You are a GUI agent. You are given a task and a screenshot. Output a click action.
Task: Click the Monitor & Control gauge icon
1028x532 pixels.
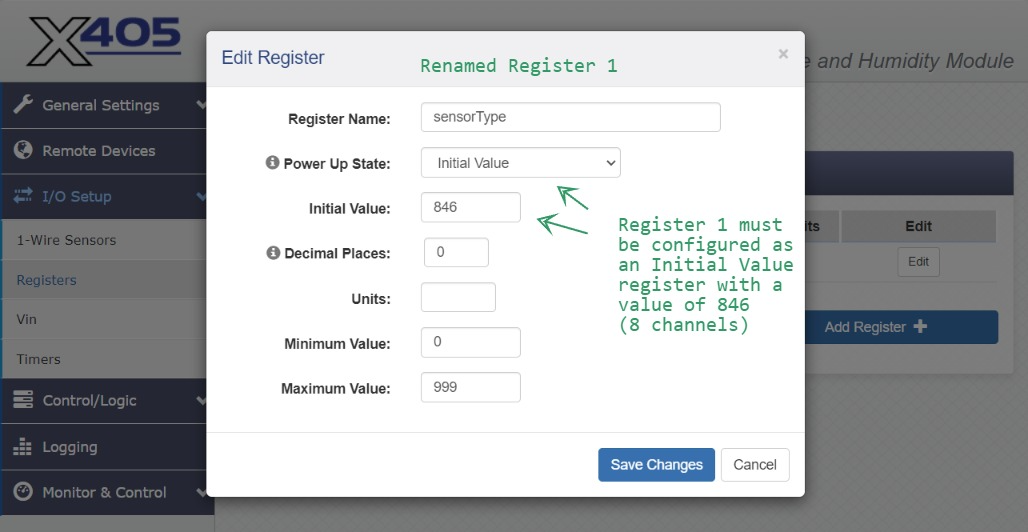point(23,491)
